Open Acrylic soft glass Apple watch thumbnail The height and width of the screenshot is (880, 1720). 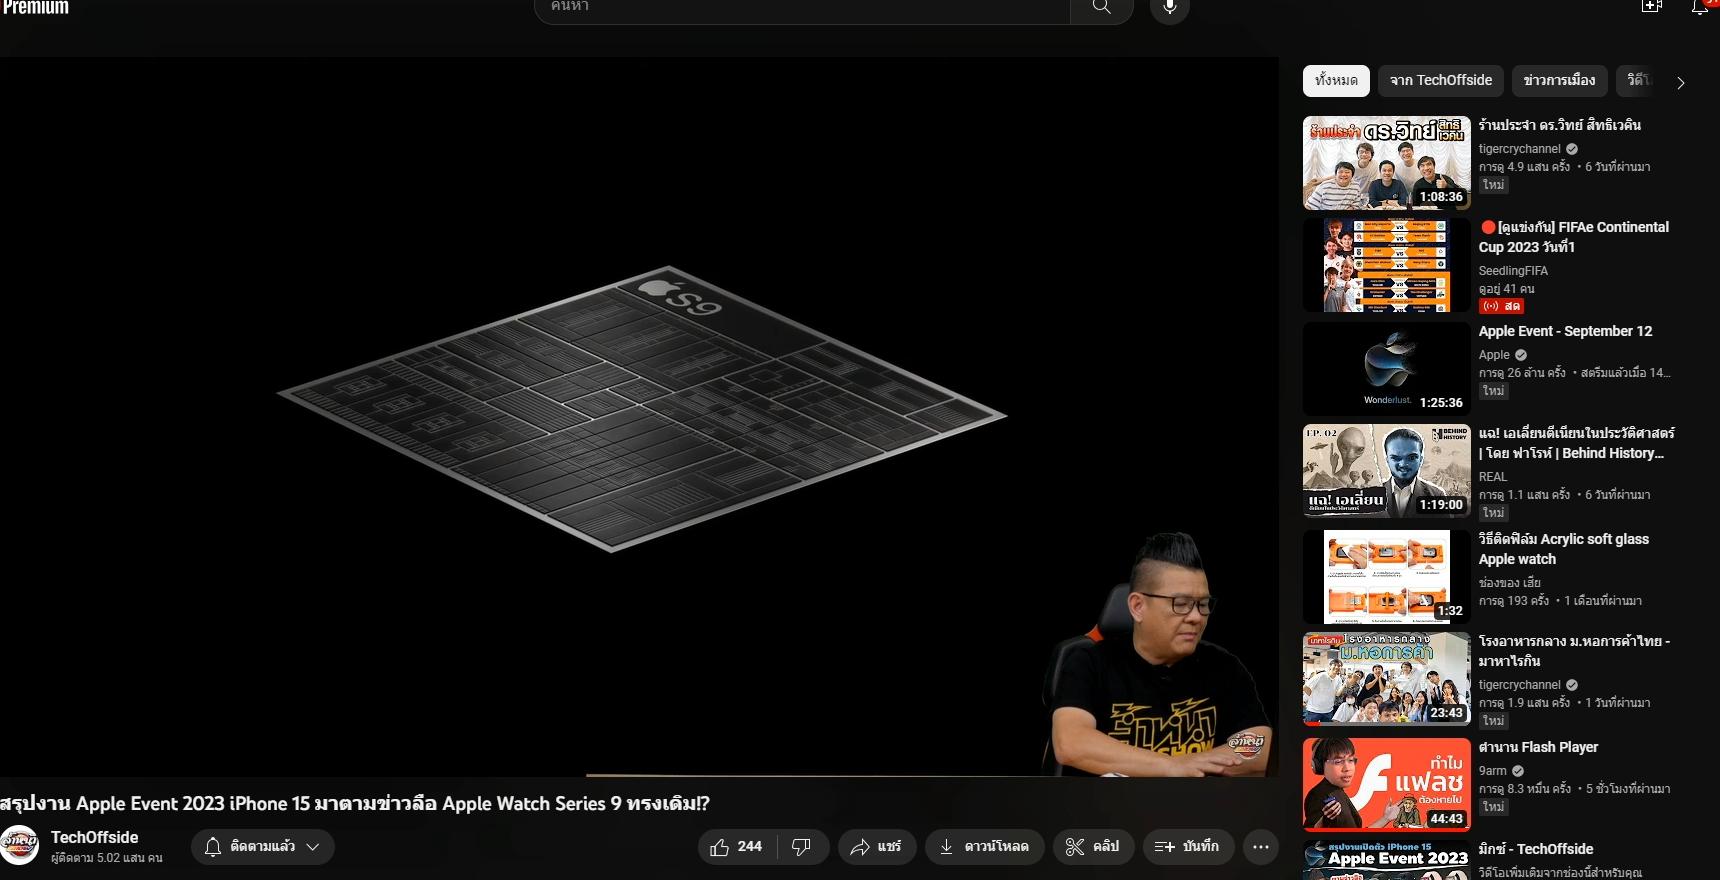tap(1386, 577)
